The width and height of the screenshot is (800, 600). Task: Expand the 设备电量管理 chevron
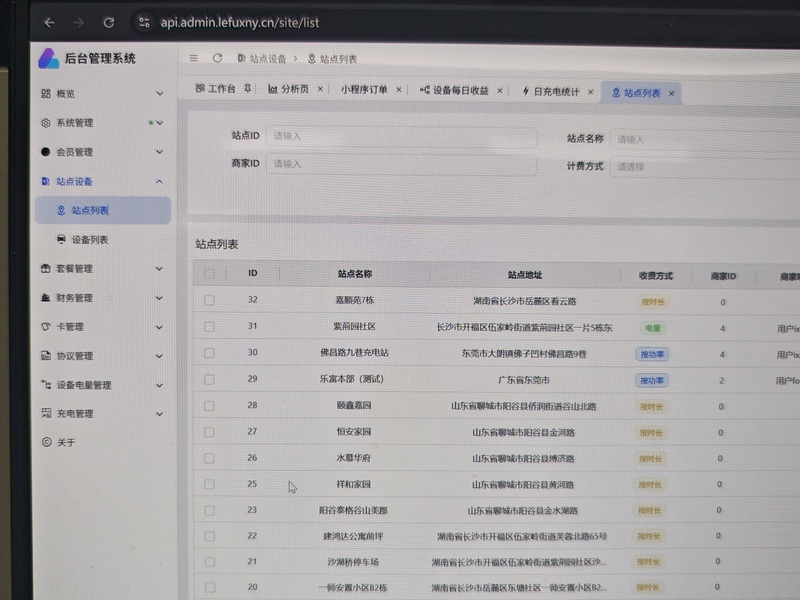(x=160, y=385)
